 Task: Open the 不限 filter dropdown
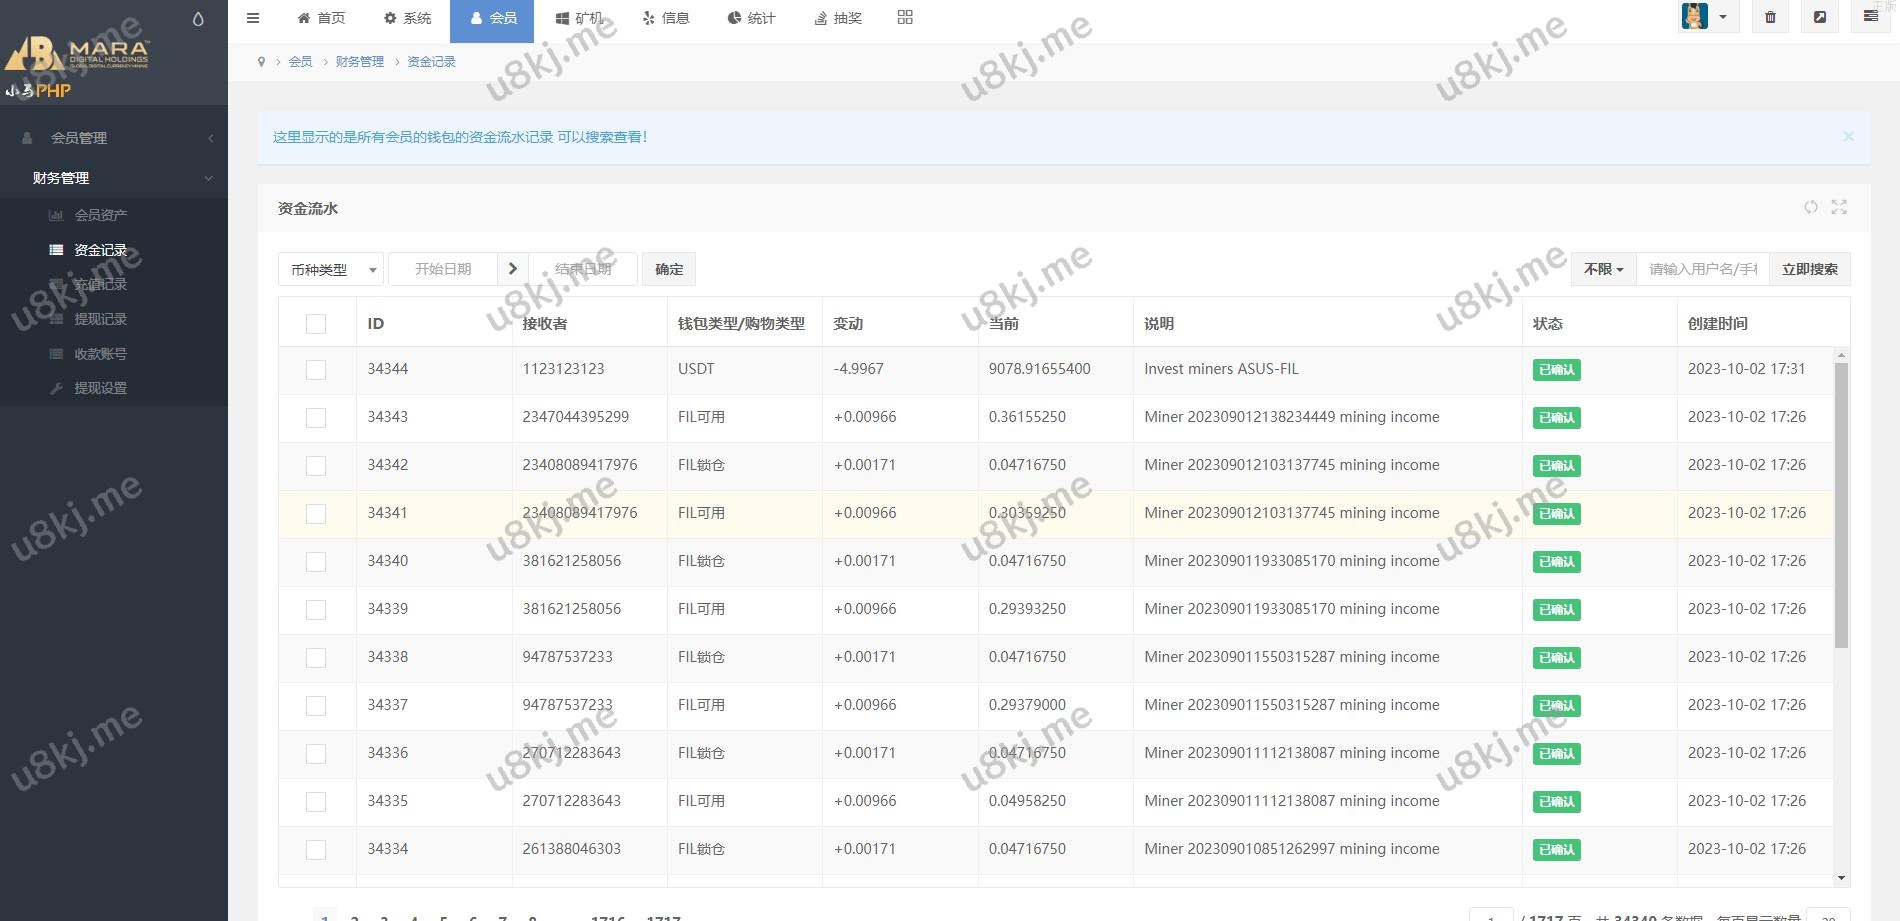click(x=1603, y=269)
